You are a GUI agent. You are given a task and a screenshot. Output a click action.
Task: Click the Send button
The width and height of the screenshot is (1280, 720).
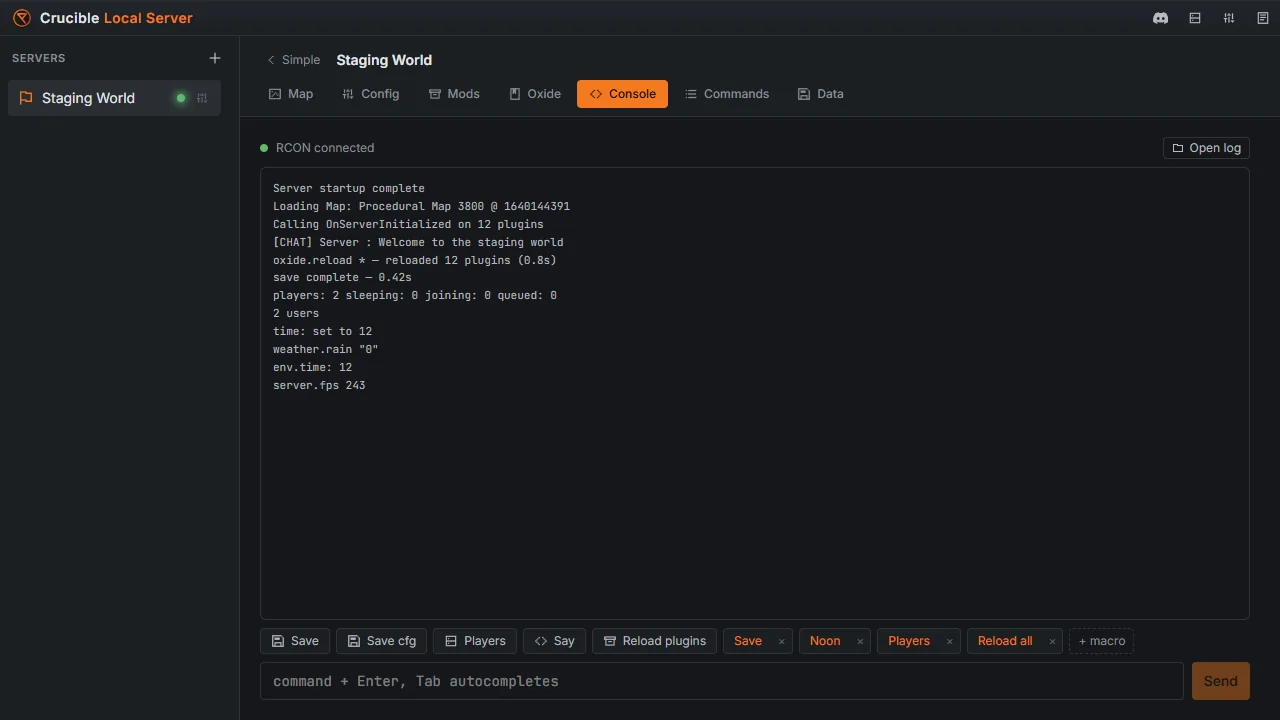(x=1221, y=681)
